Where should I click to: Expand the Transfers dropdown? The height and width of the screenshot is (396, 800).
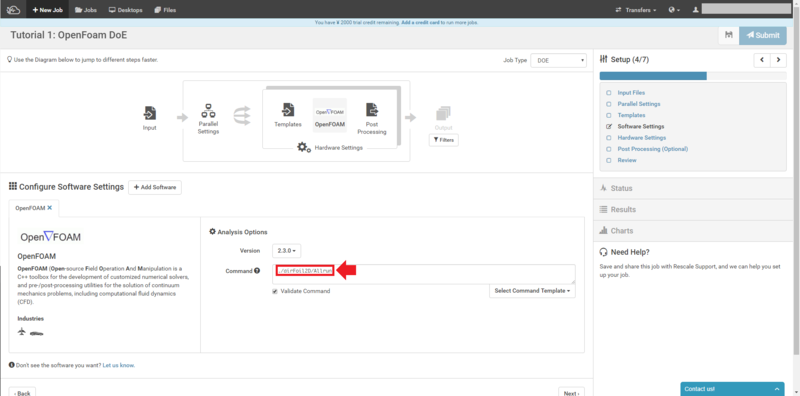point(636,10)
